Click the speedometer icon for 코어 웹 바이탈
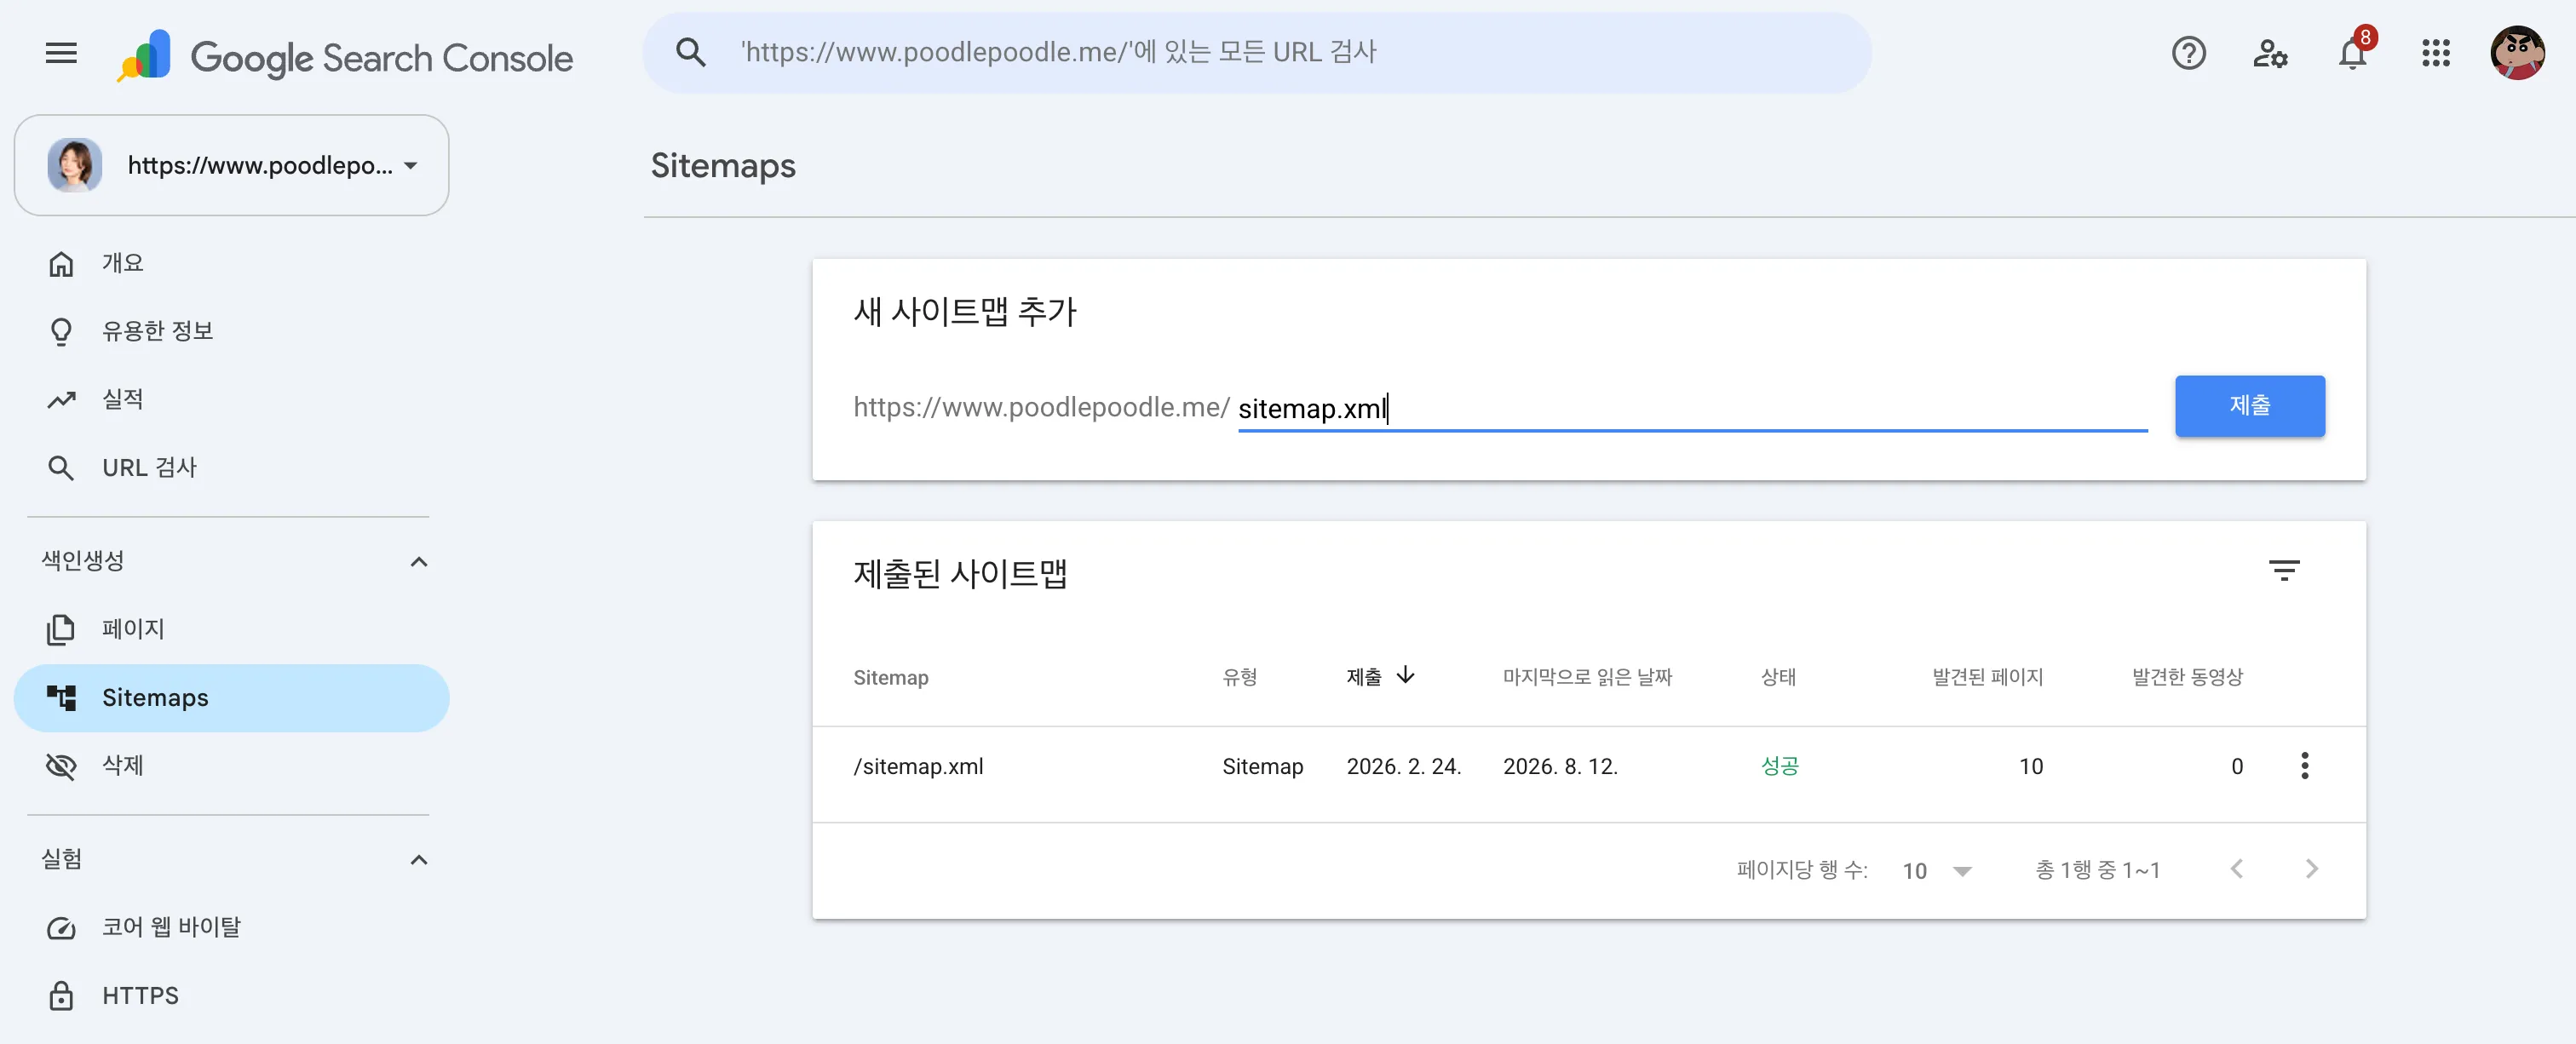Image resolution: width=2576 pixels, height=1044 pixels. pos(61,928)
